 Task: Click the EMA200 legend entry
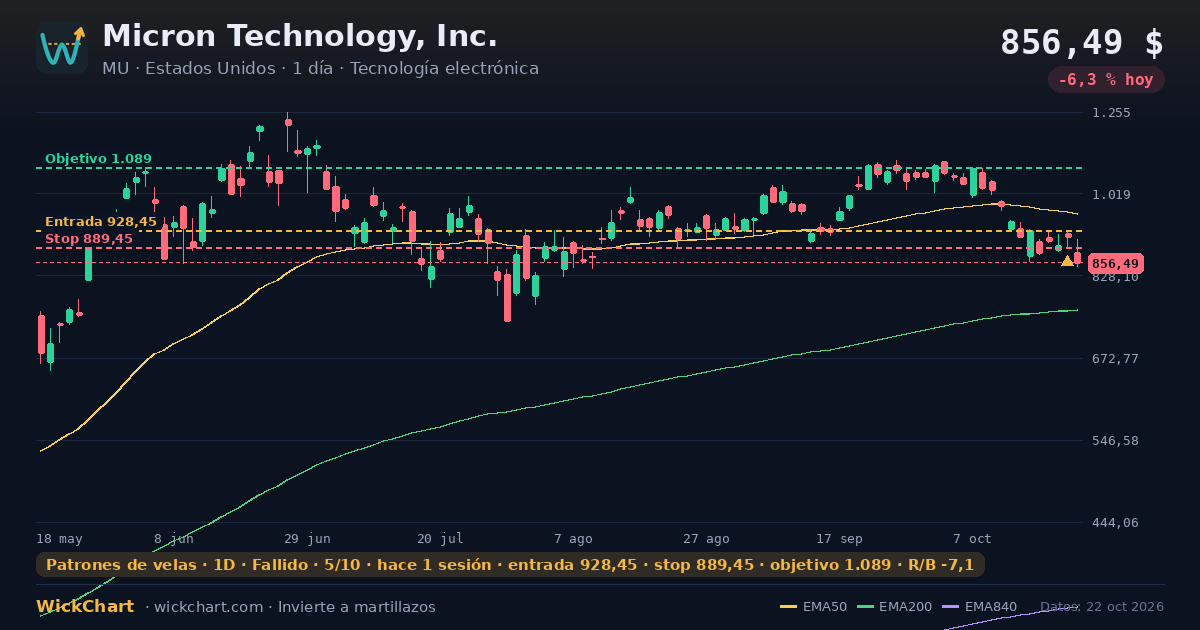point(894,607)
